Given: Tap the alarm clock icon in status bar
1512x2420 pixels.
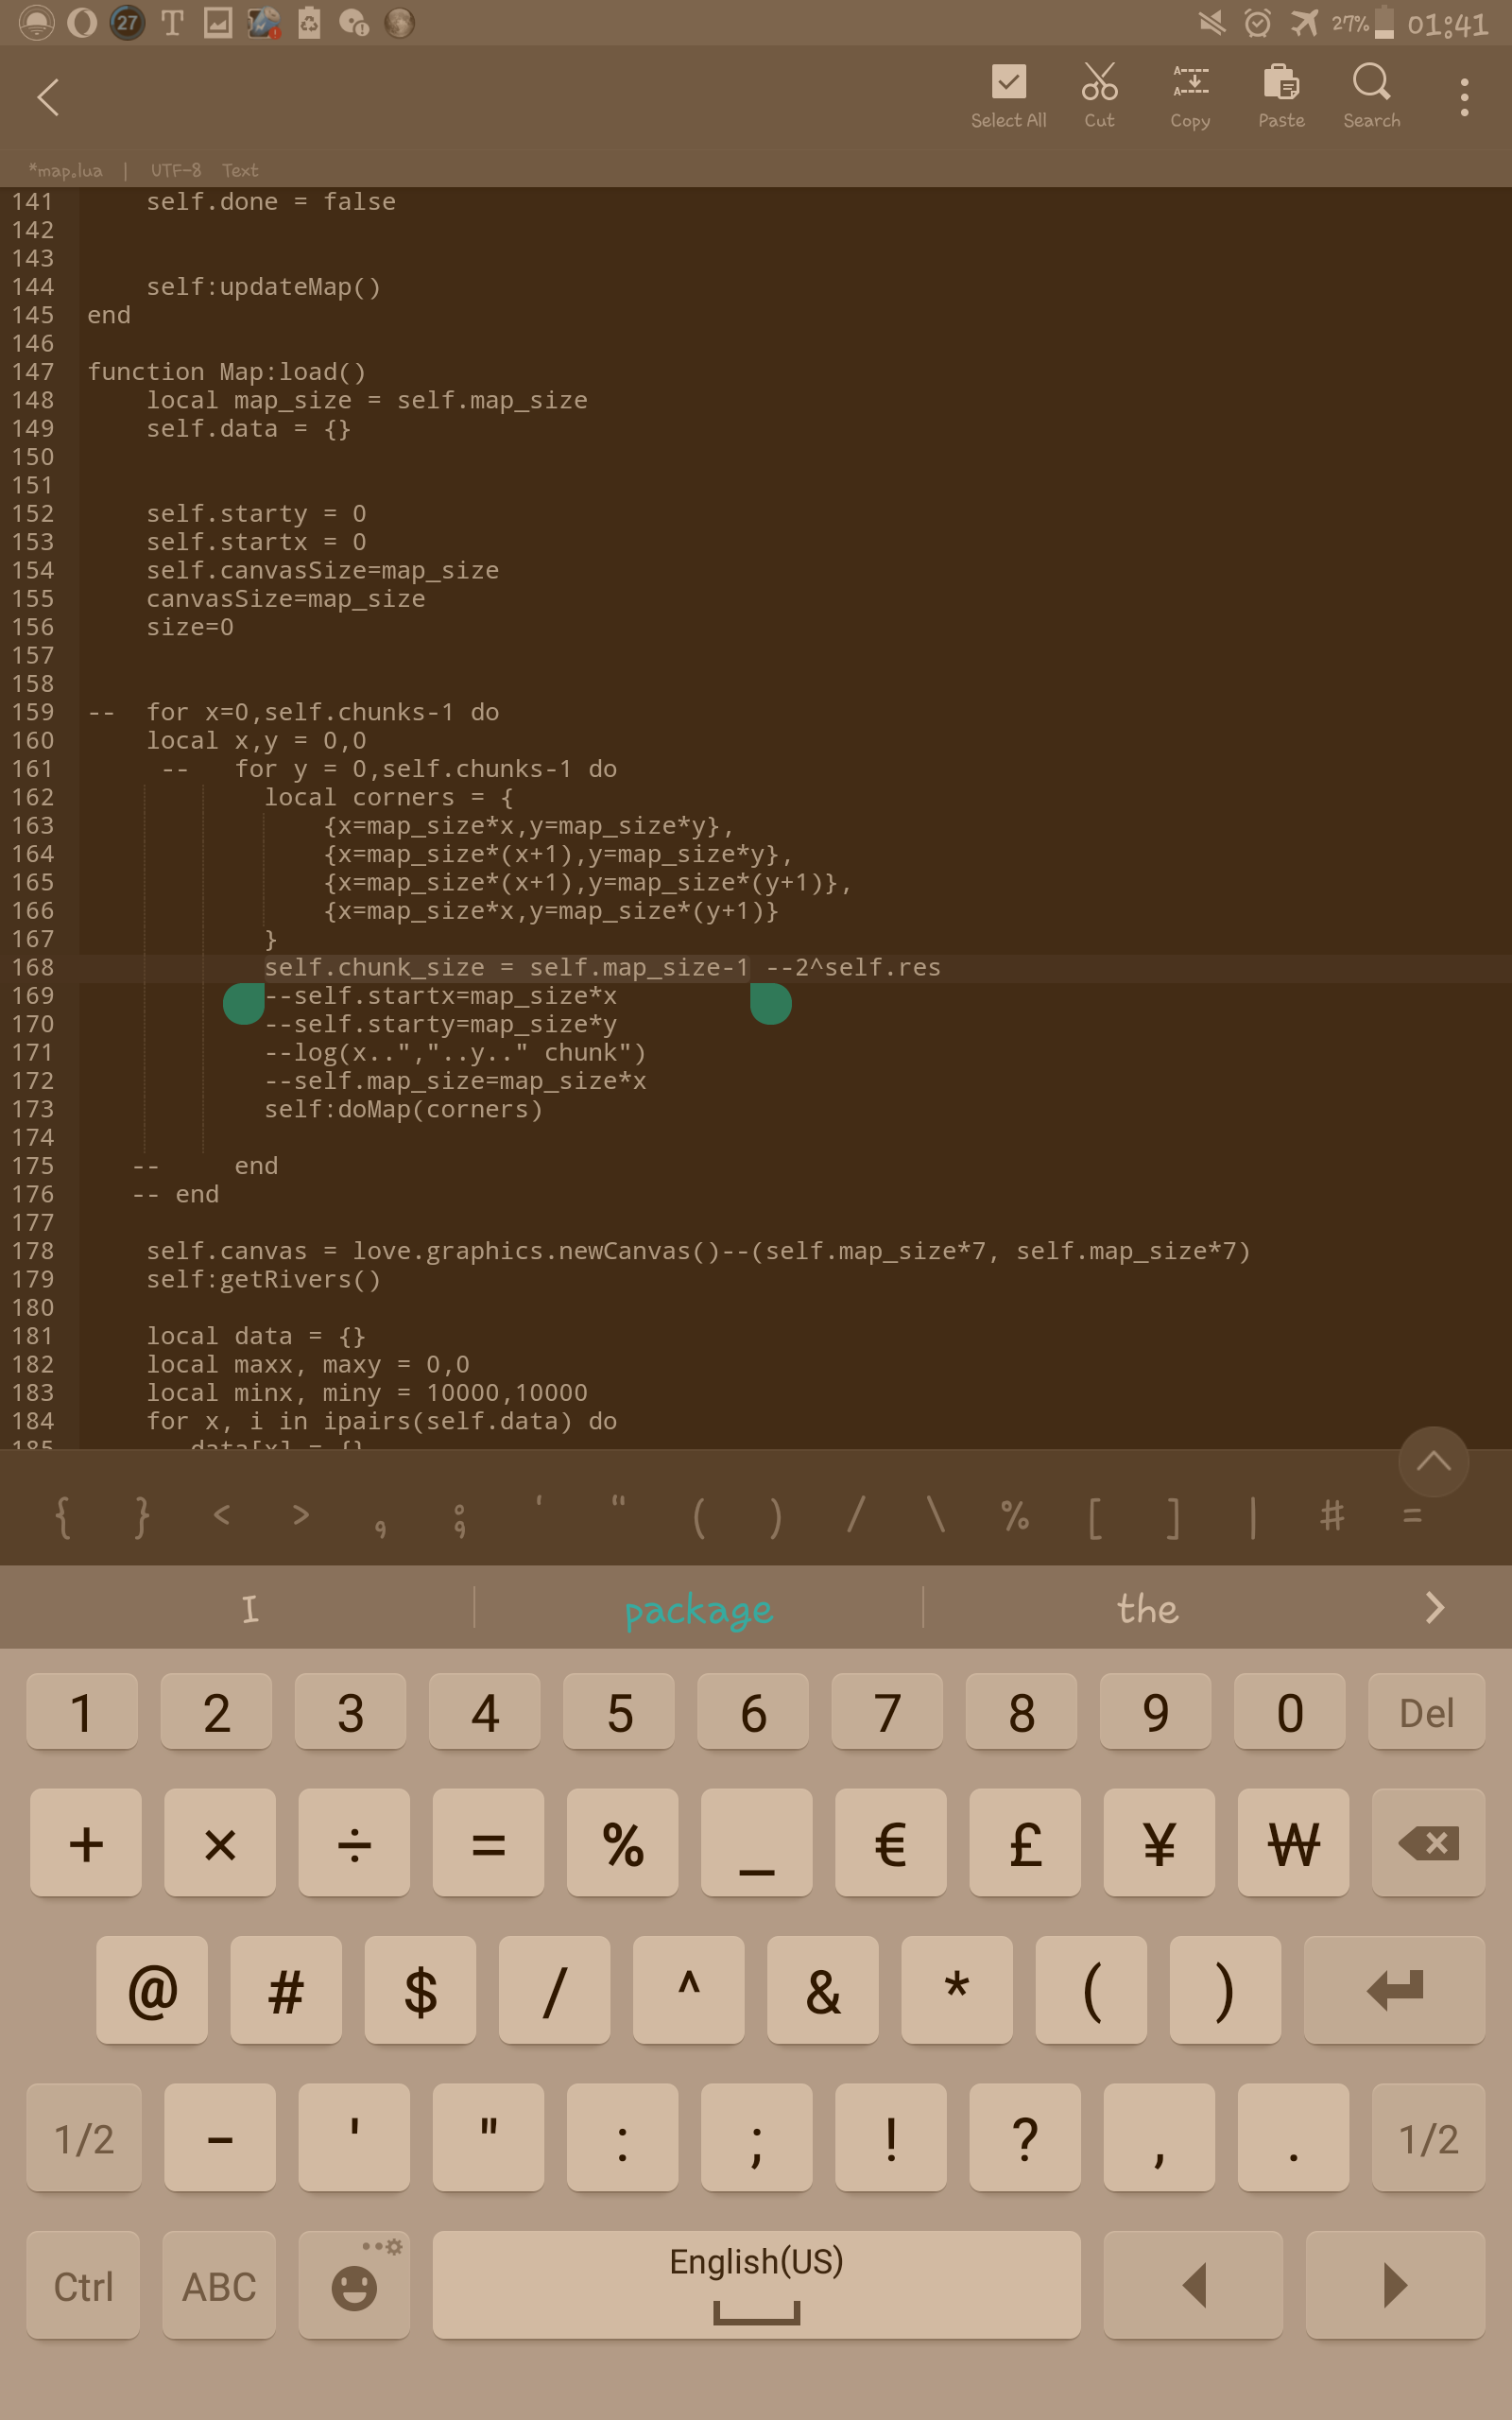Looking at the screenshot, I should [x=1257, y=22].
